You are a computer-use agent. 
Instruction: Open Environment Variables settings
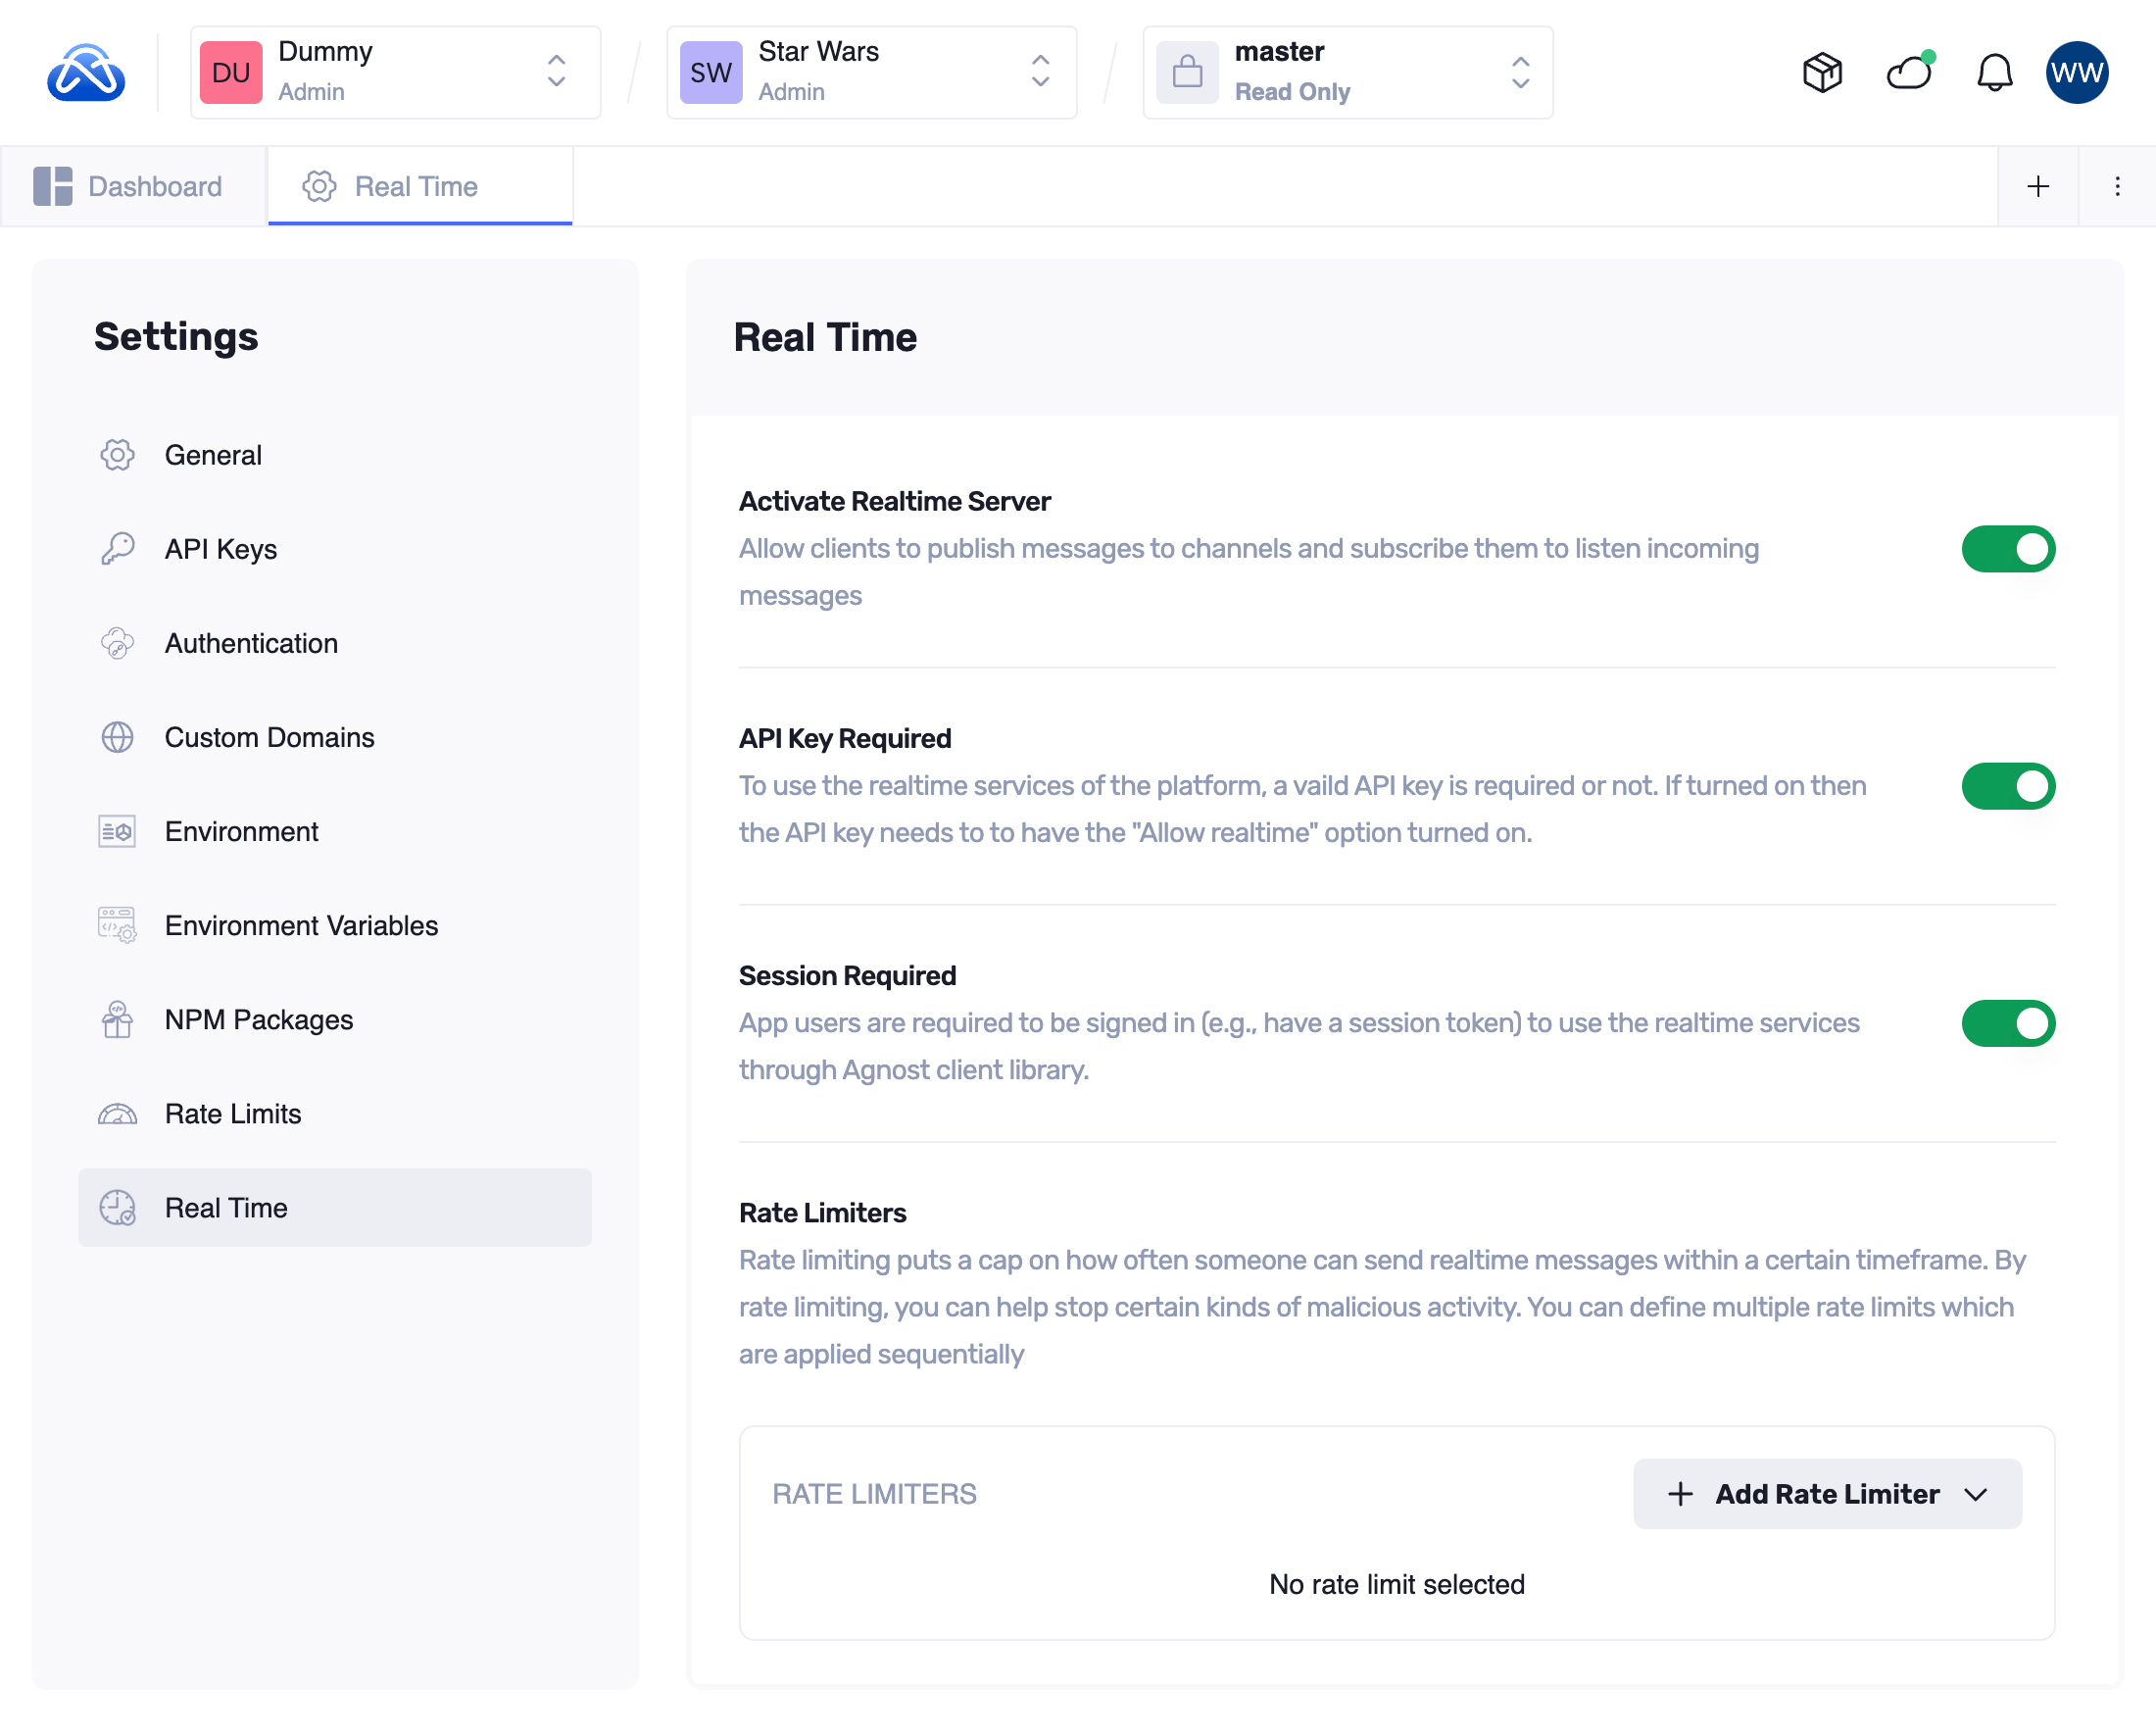point(301,925)
